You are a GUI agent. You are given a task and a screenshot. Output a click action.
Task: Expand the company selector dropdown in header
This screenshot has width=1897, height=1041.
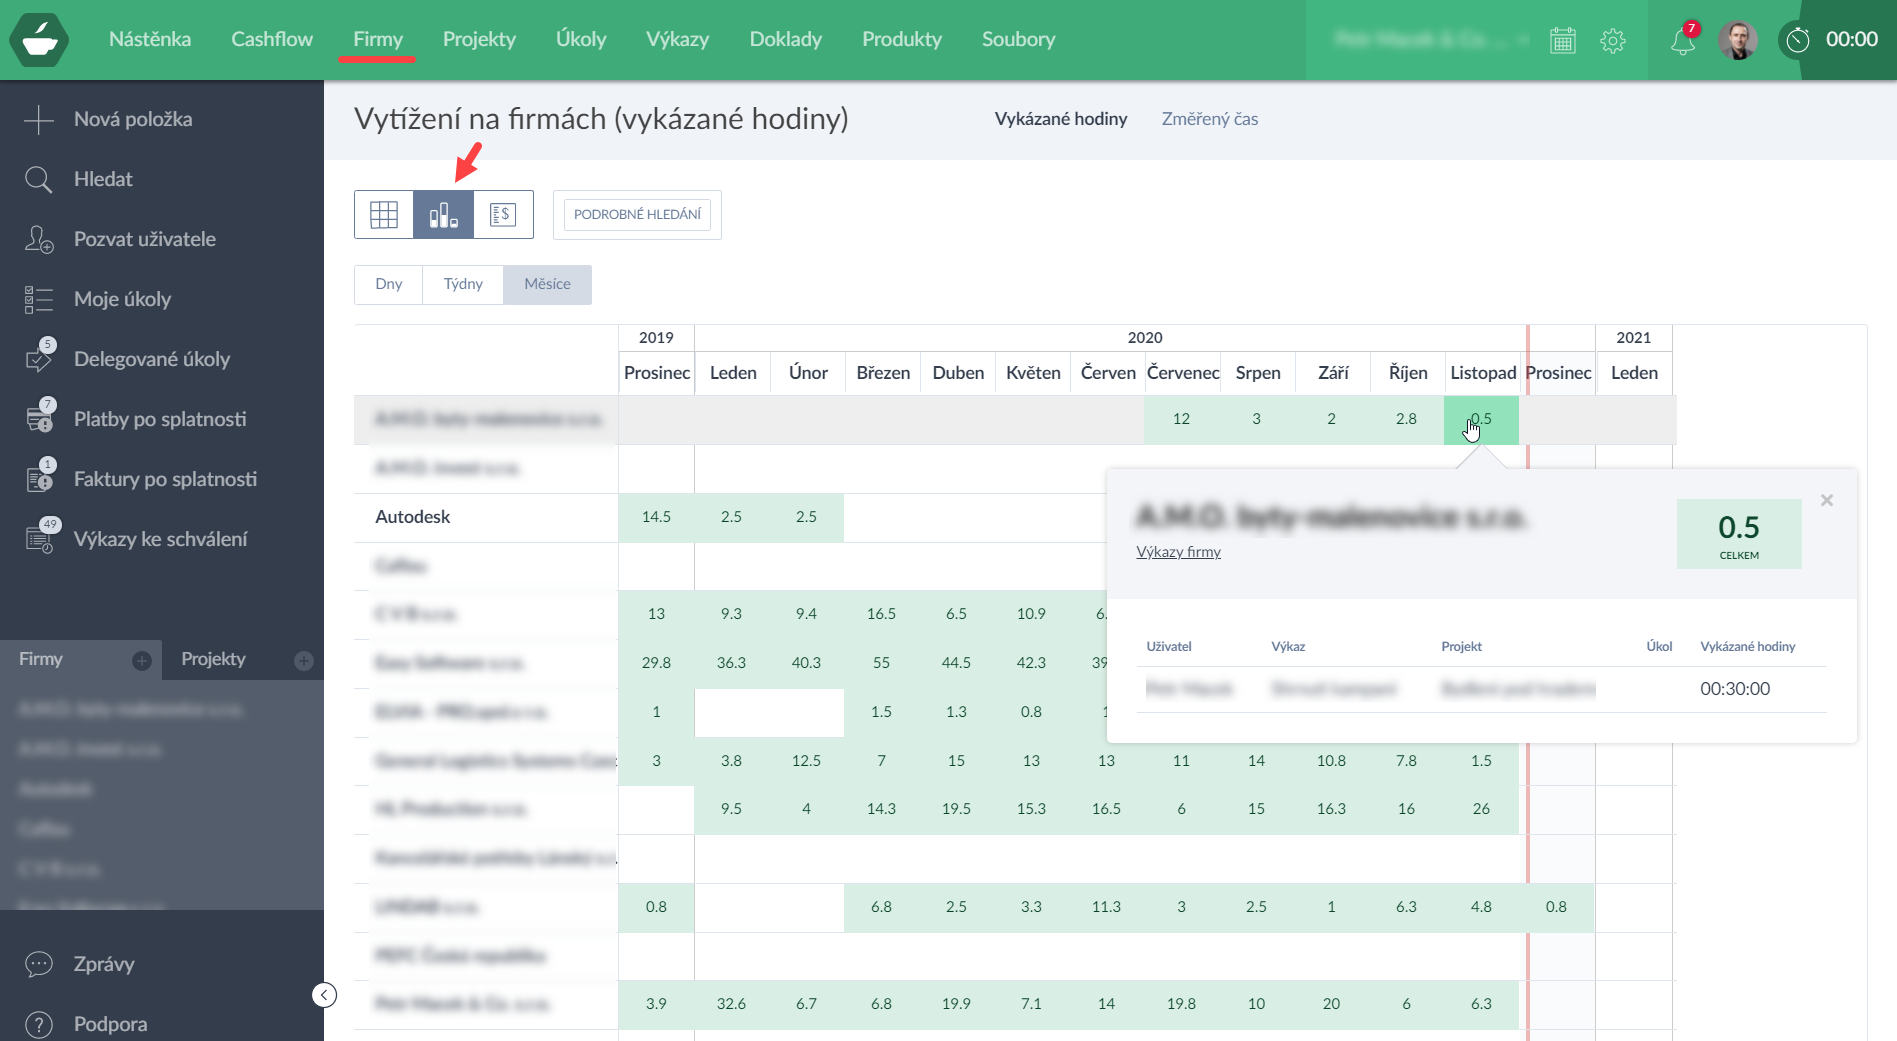point(1523,40)
